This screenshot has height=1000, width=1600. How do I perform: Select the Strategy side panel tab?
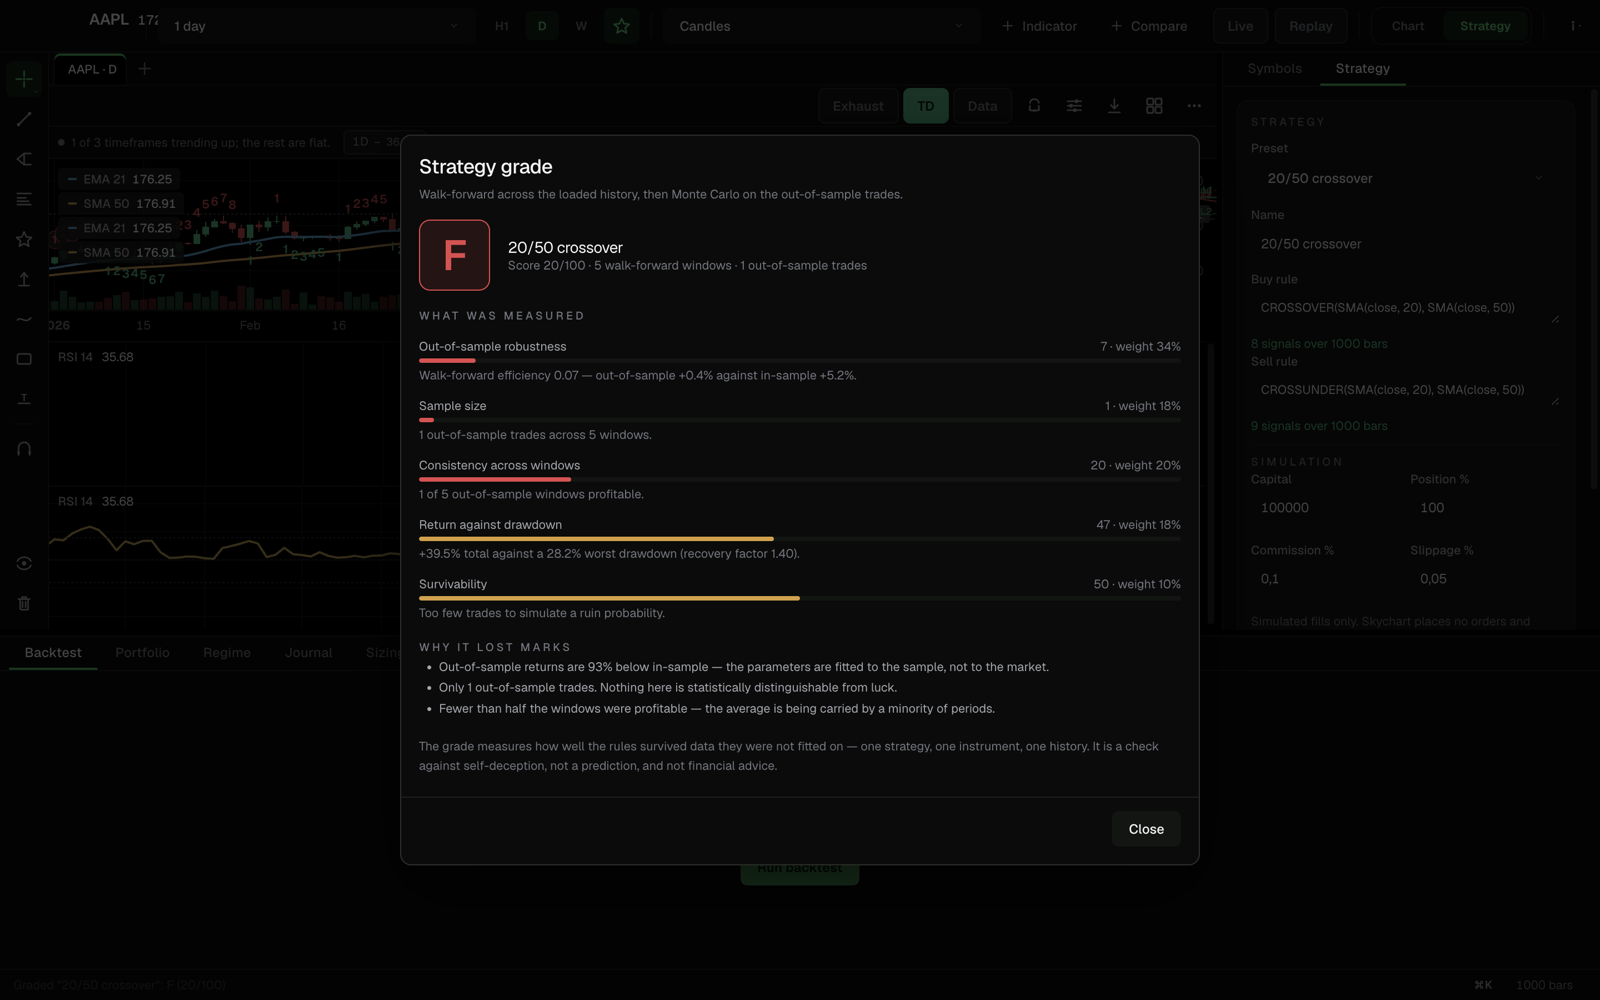click(1362, 68)
